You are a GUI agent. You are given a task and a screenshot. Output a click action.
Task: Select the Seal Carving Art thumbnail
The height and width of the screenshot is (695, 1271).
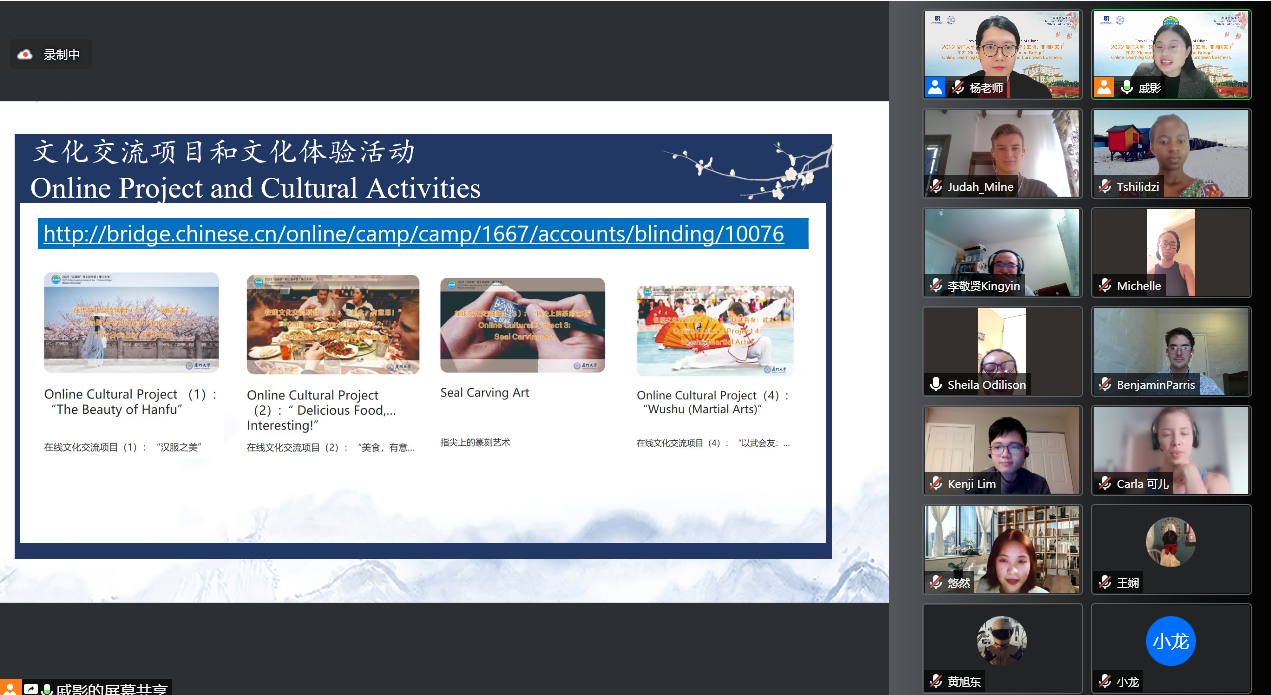(522, 325)
